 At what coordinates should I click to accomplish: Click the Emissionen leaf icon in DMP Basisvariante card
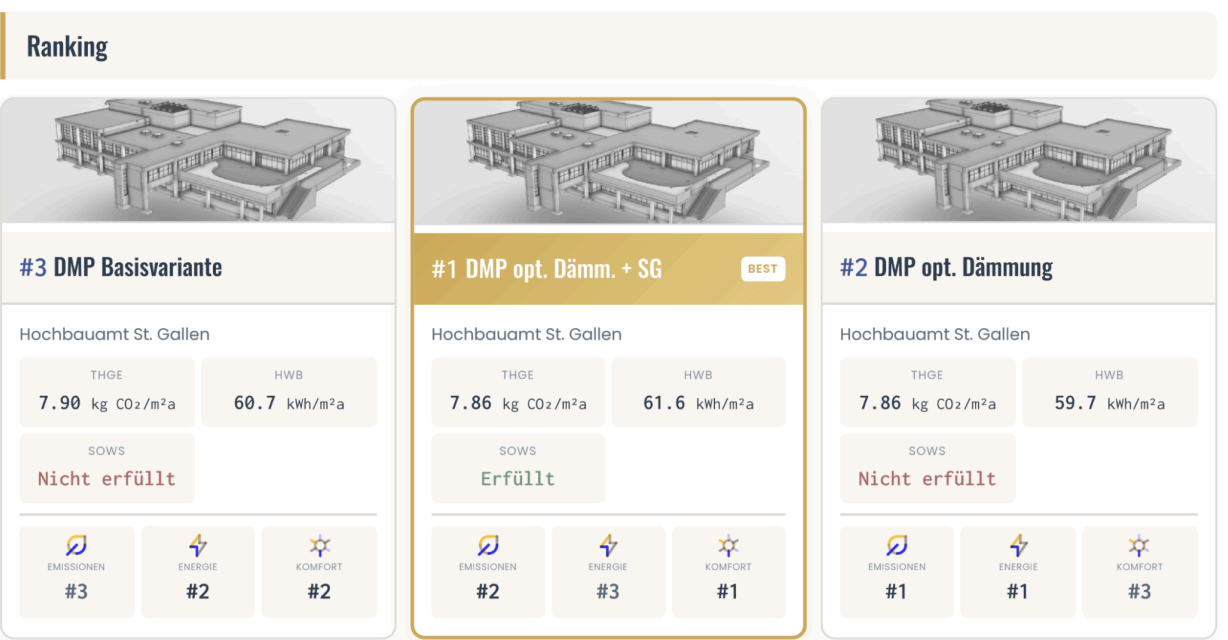point(77,545)
